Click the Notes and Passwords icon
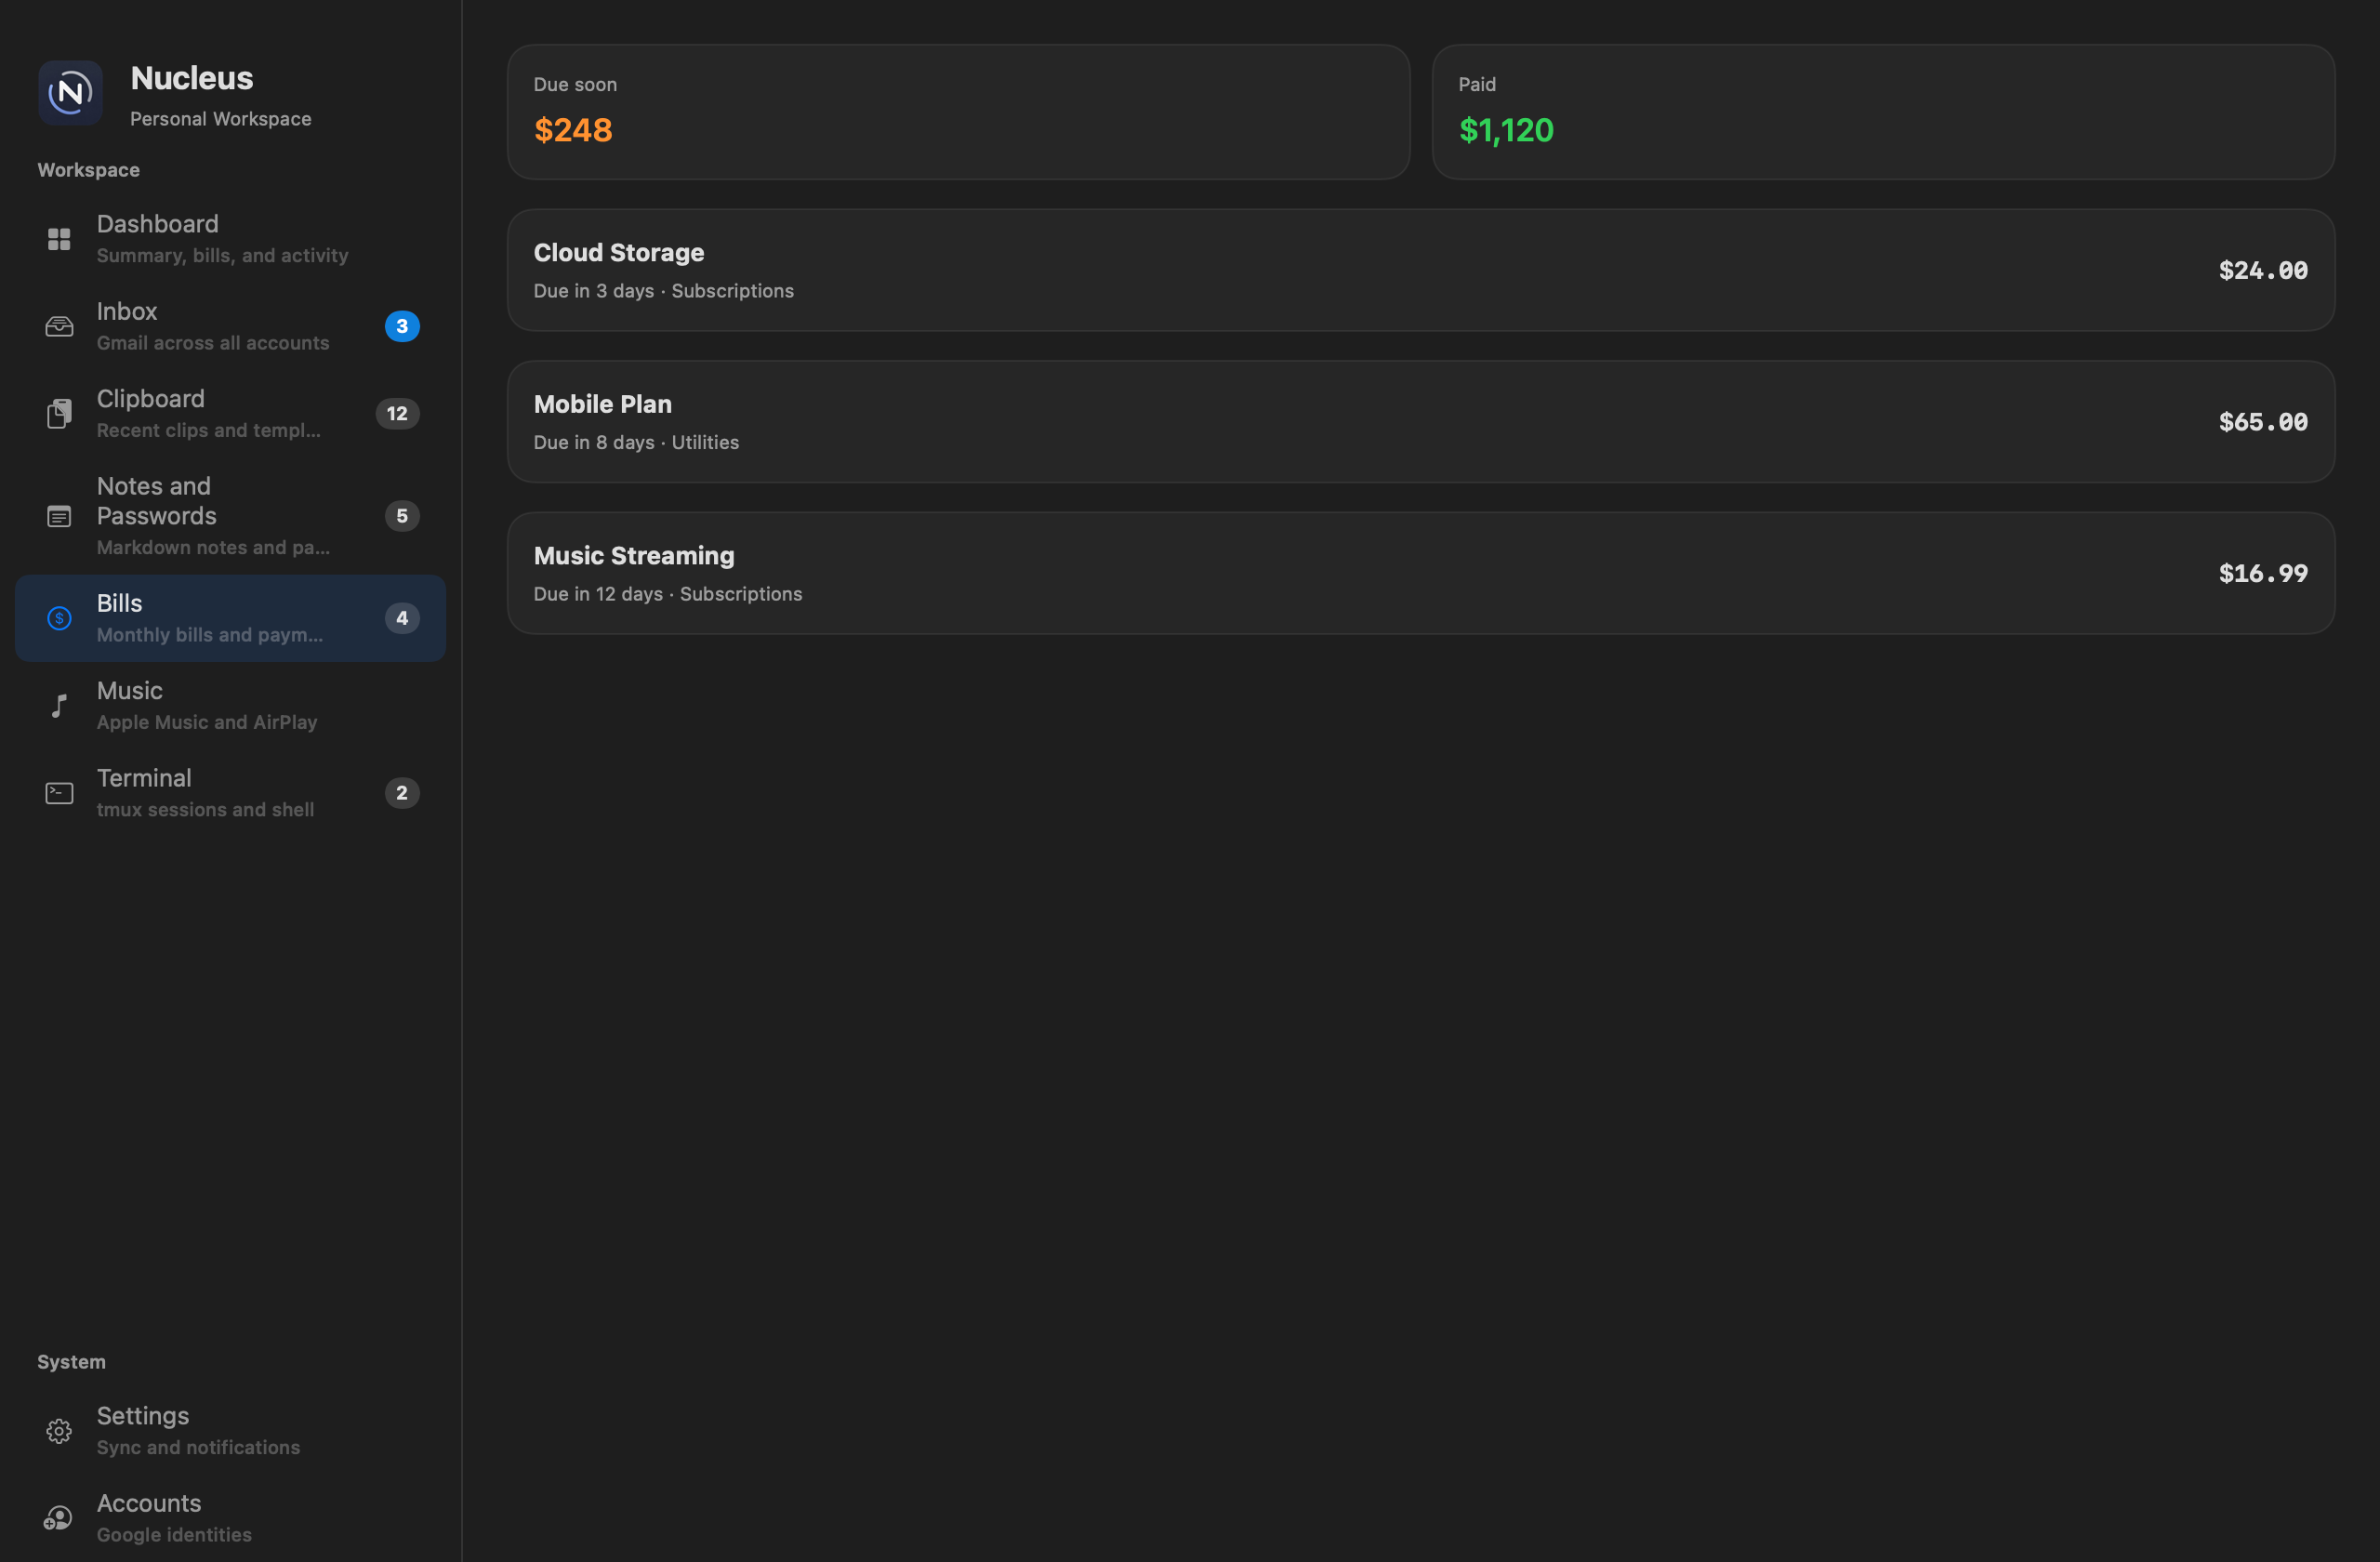The width and height of the screenshot is (2380, 1562). point(59,516)
